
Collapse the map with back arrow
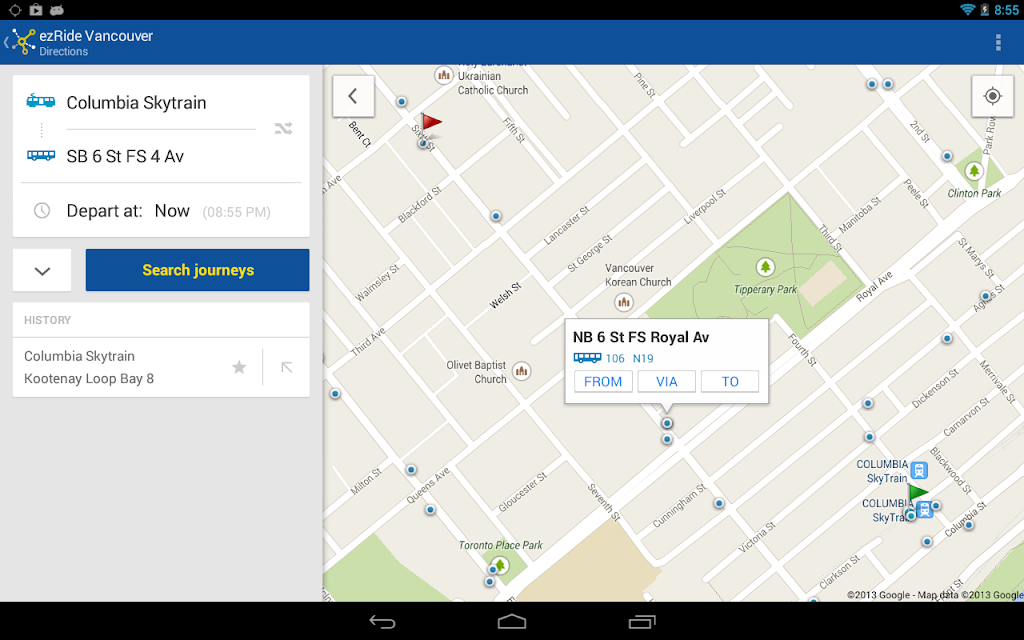pyautogui.click(x=353, y=96)
